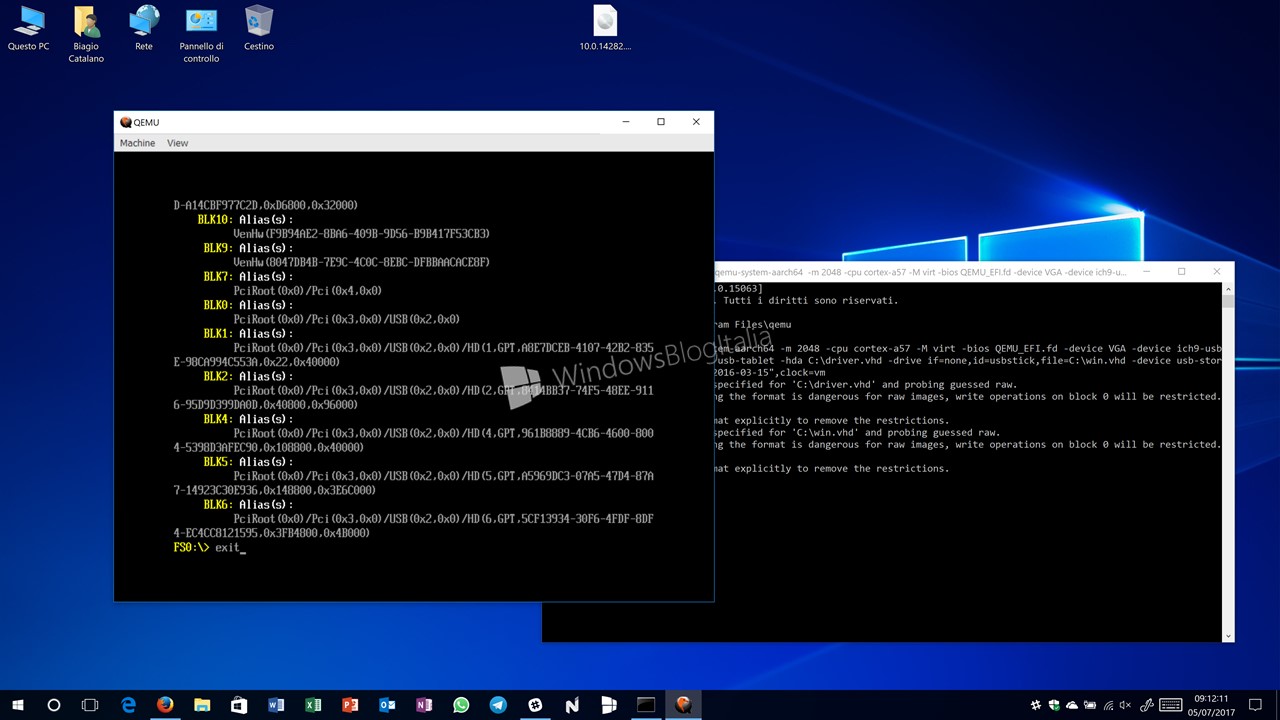Viewport: 1280px width, 720px height.
Task: Click the battery power tray icon
Action: (1092, 705)
